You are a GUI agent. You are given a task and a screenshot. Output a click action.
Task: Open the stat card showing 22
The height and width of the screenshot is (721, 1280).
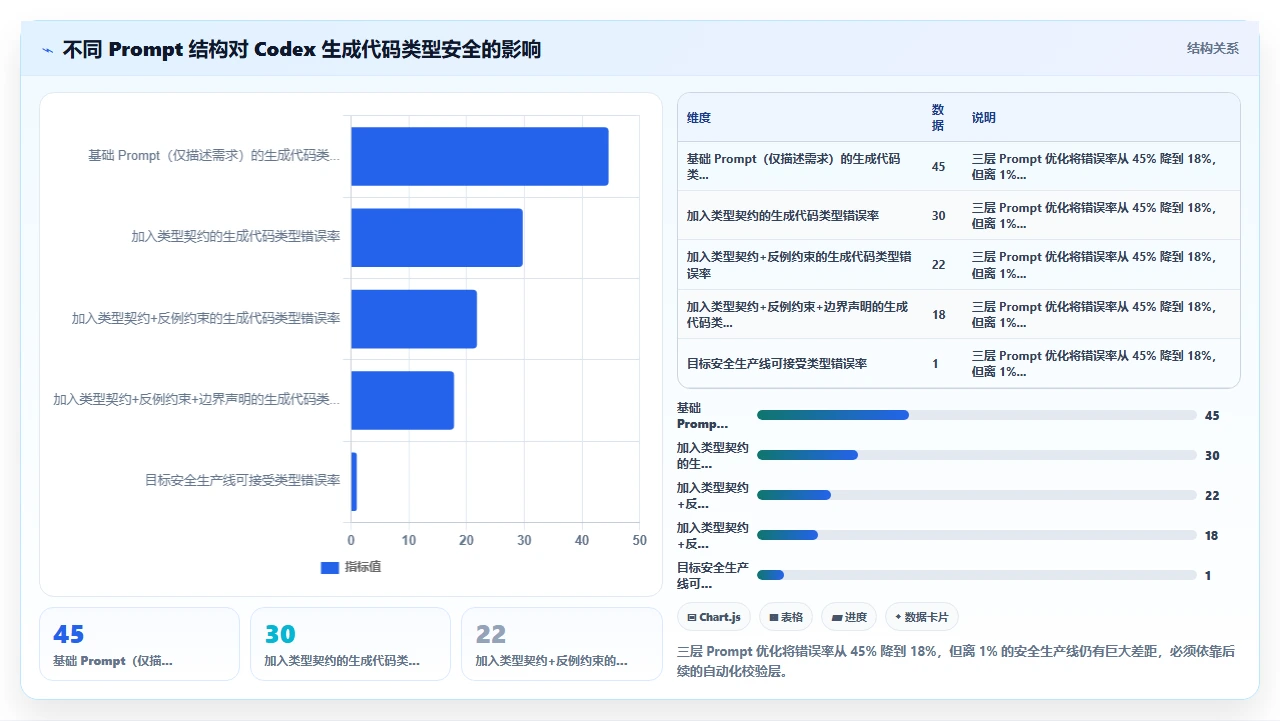[x=561, y=644]
